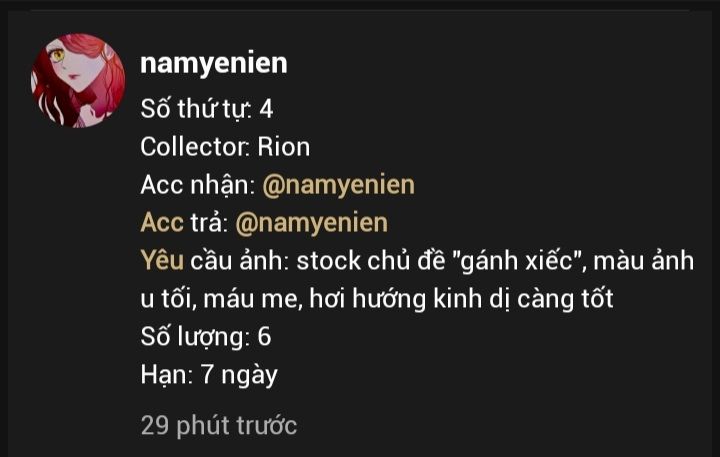Select the 'Hạn: 7 ngày' line

209,375
